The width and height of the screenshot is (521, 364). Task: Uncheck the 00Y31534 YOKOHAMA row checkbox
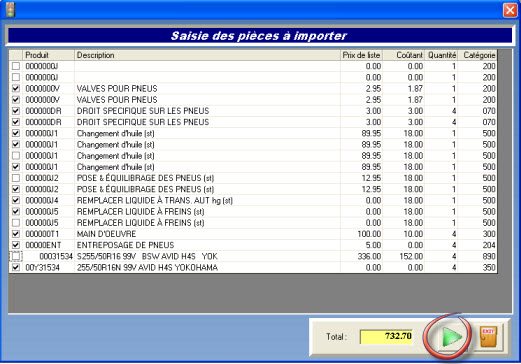pyautogui.click(x=16, y=267)
